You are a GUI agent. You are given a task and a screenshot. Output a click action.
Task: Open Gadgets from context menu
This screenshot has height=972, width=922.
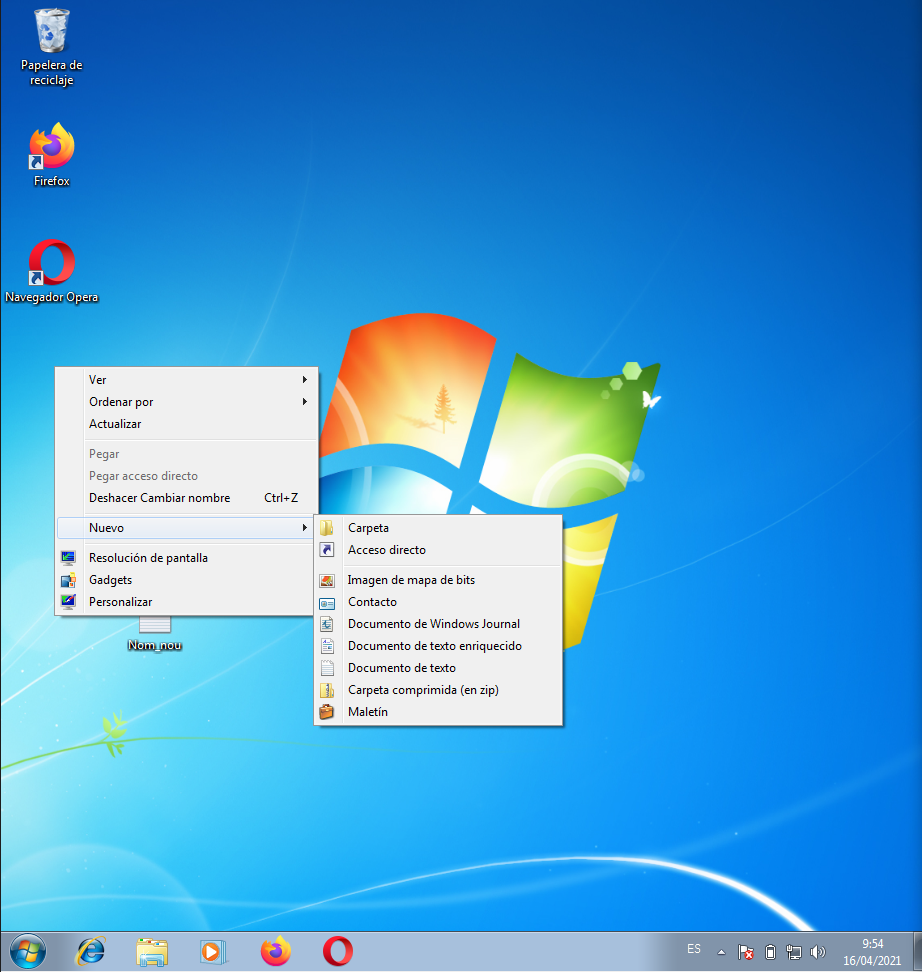click(185, 580)
